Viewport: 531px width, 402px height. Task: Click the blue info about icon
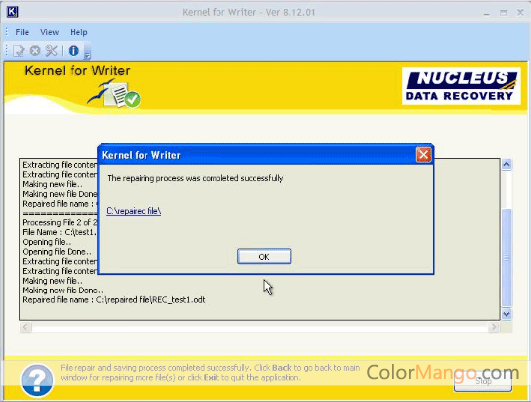[x=73, y=51]
